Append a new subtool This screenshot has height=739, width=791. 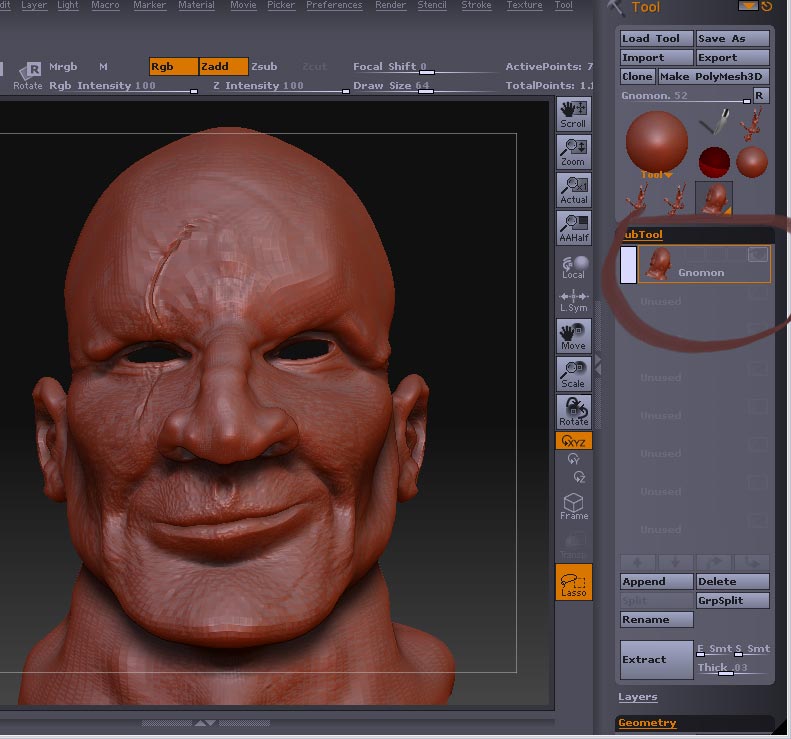(656, 581)
